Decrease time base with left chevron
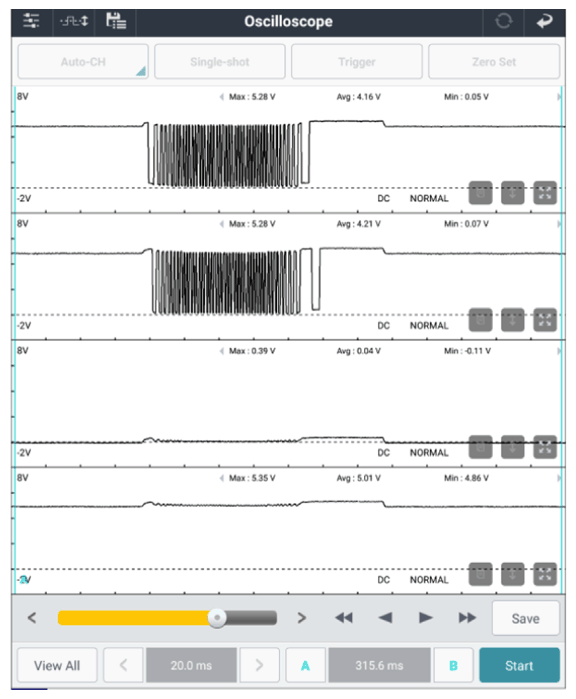576x699 pixels. coord(123,665)
